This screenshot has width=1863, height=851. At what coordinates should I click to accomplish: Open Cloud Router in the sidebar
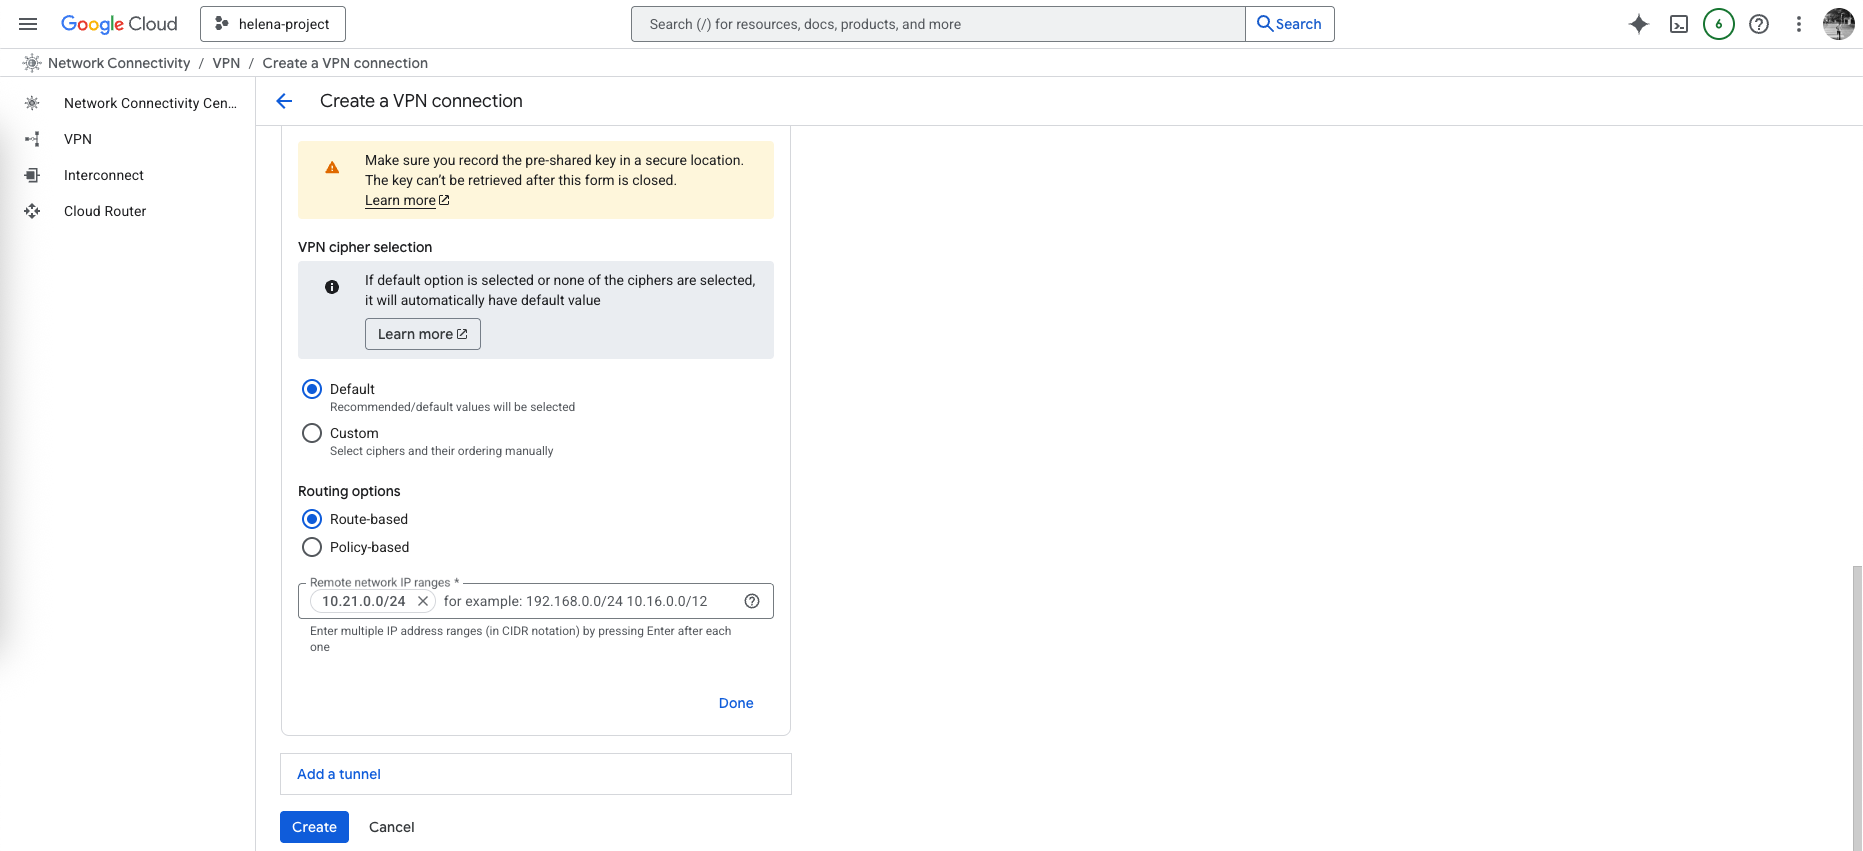tap(105, 211)
